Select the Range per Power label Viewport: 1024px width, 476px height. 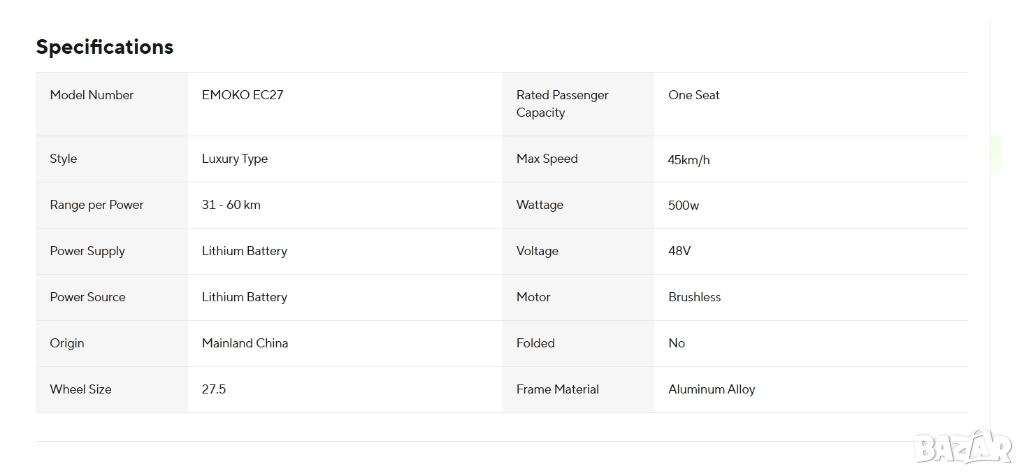pyautogui.click(x=97, y=205)
